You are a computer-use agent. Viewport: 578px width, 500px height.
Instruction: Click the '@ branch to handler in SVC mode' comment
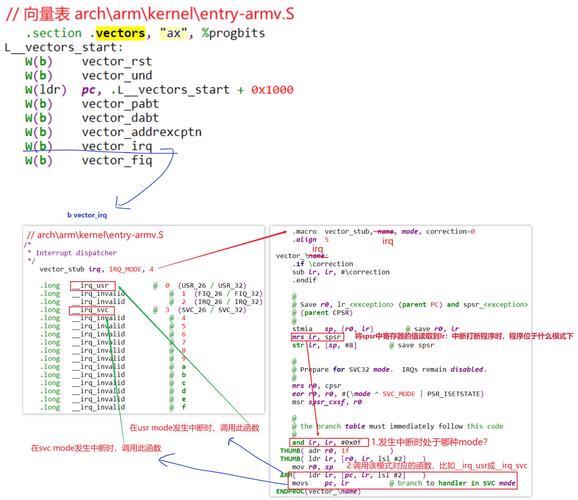[452, 483]
